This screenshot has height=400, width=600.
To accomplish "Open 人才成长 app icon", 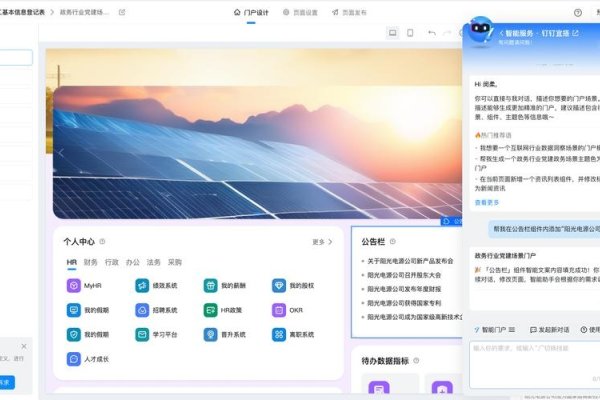I will click(x=73, y=359).
